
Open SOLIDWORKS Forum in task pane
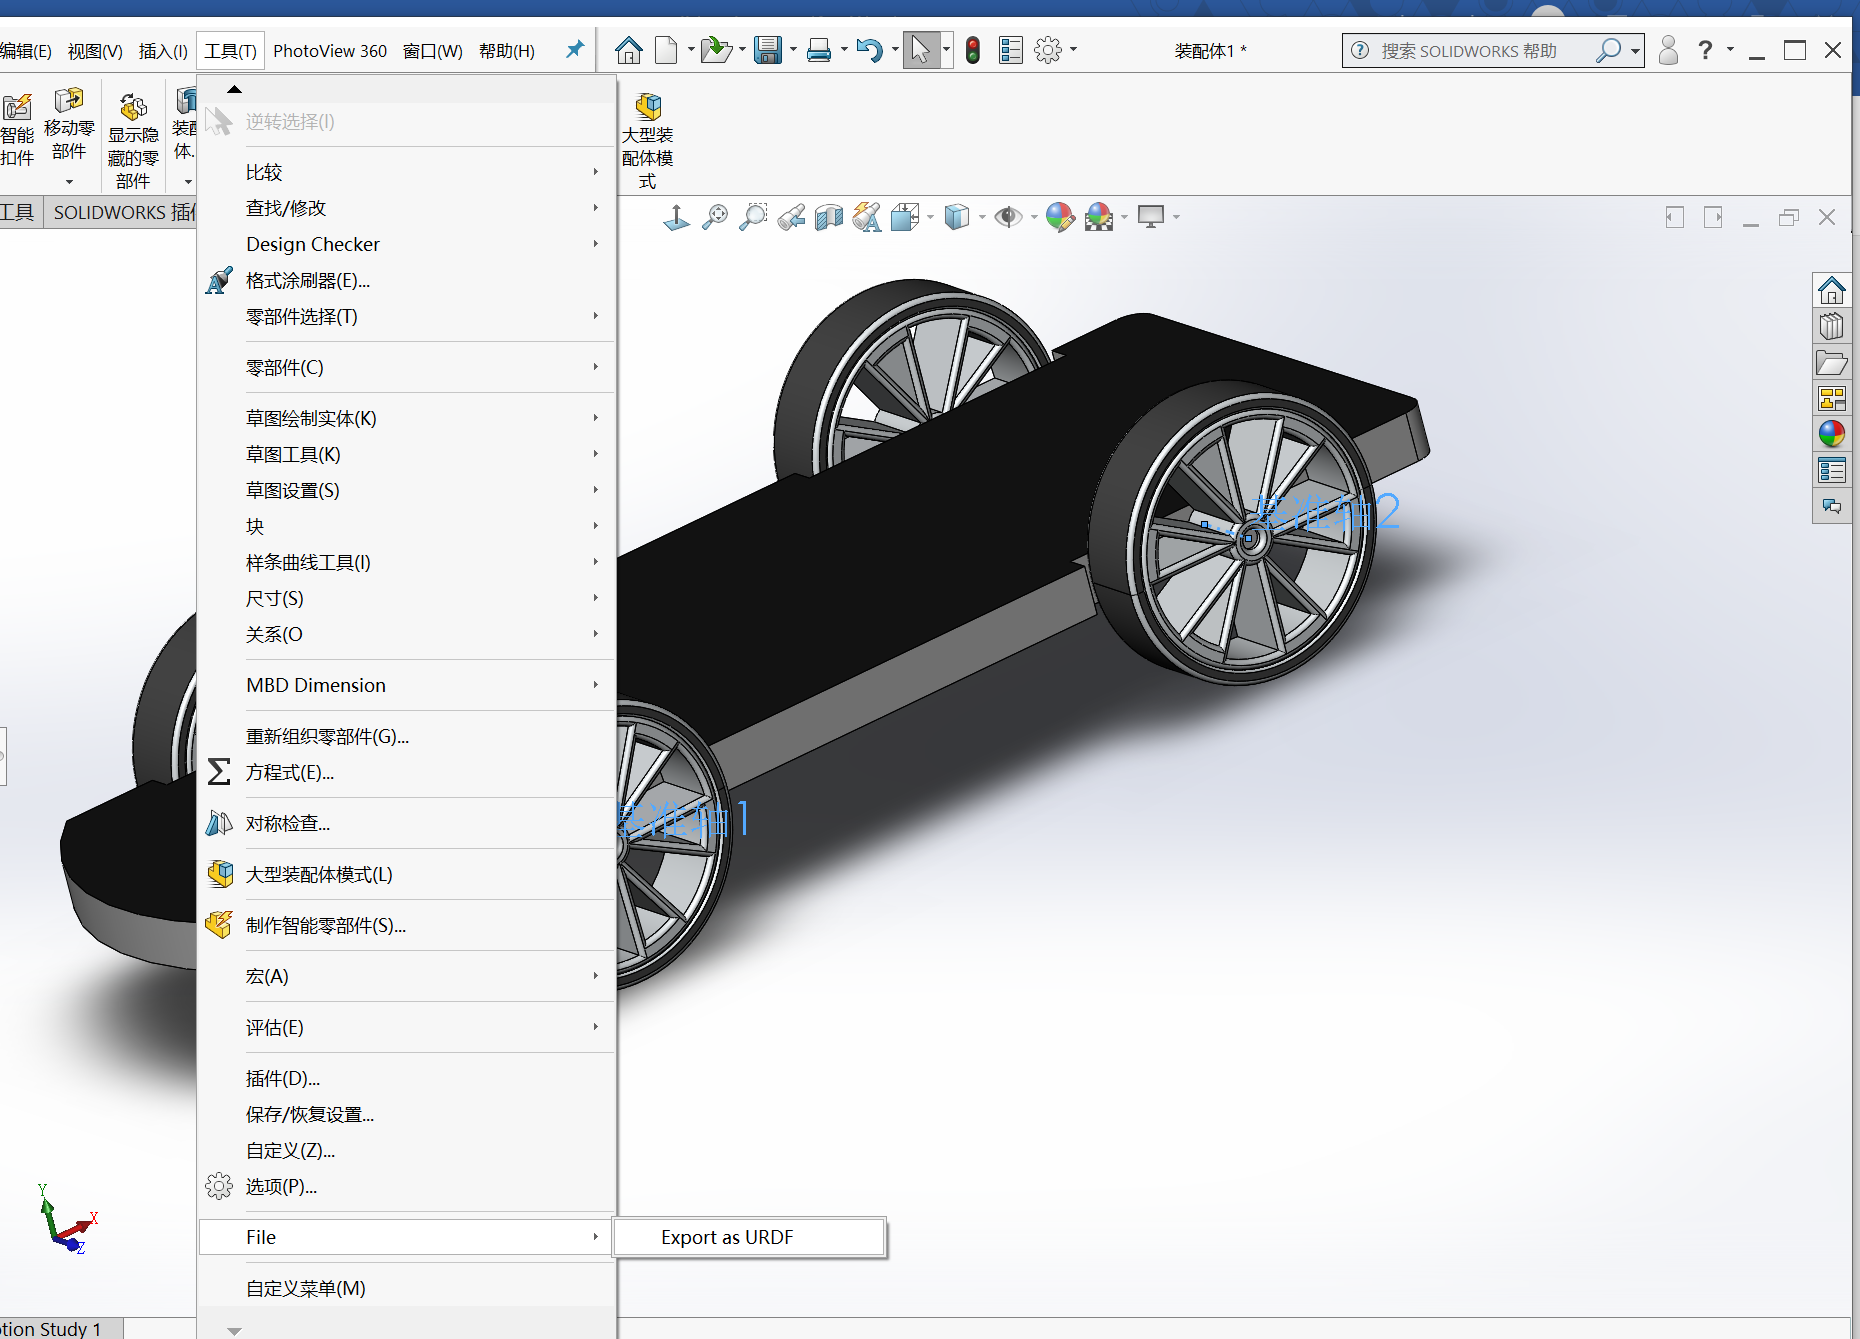1831,506
